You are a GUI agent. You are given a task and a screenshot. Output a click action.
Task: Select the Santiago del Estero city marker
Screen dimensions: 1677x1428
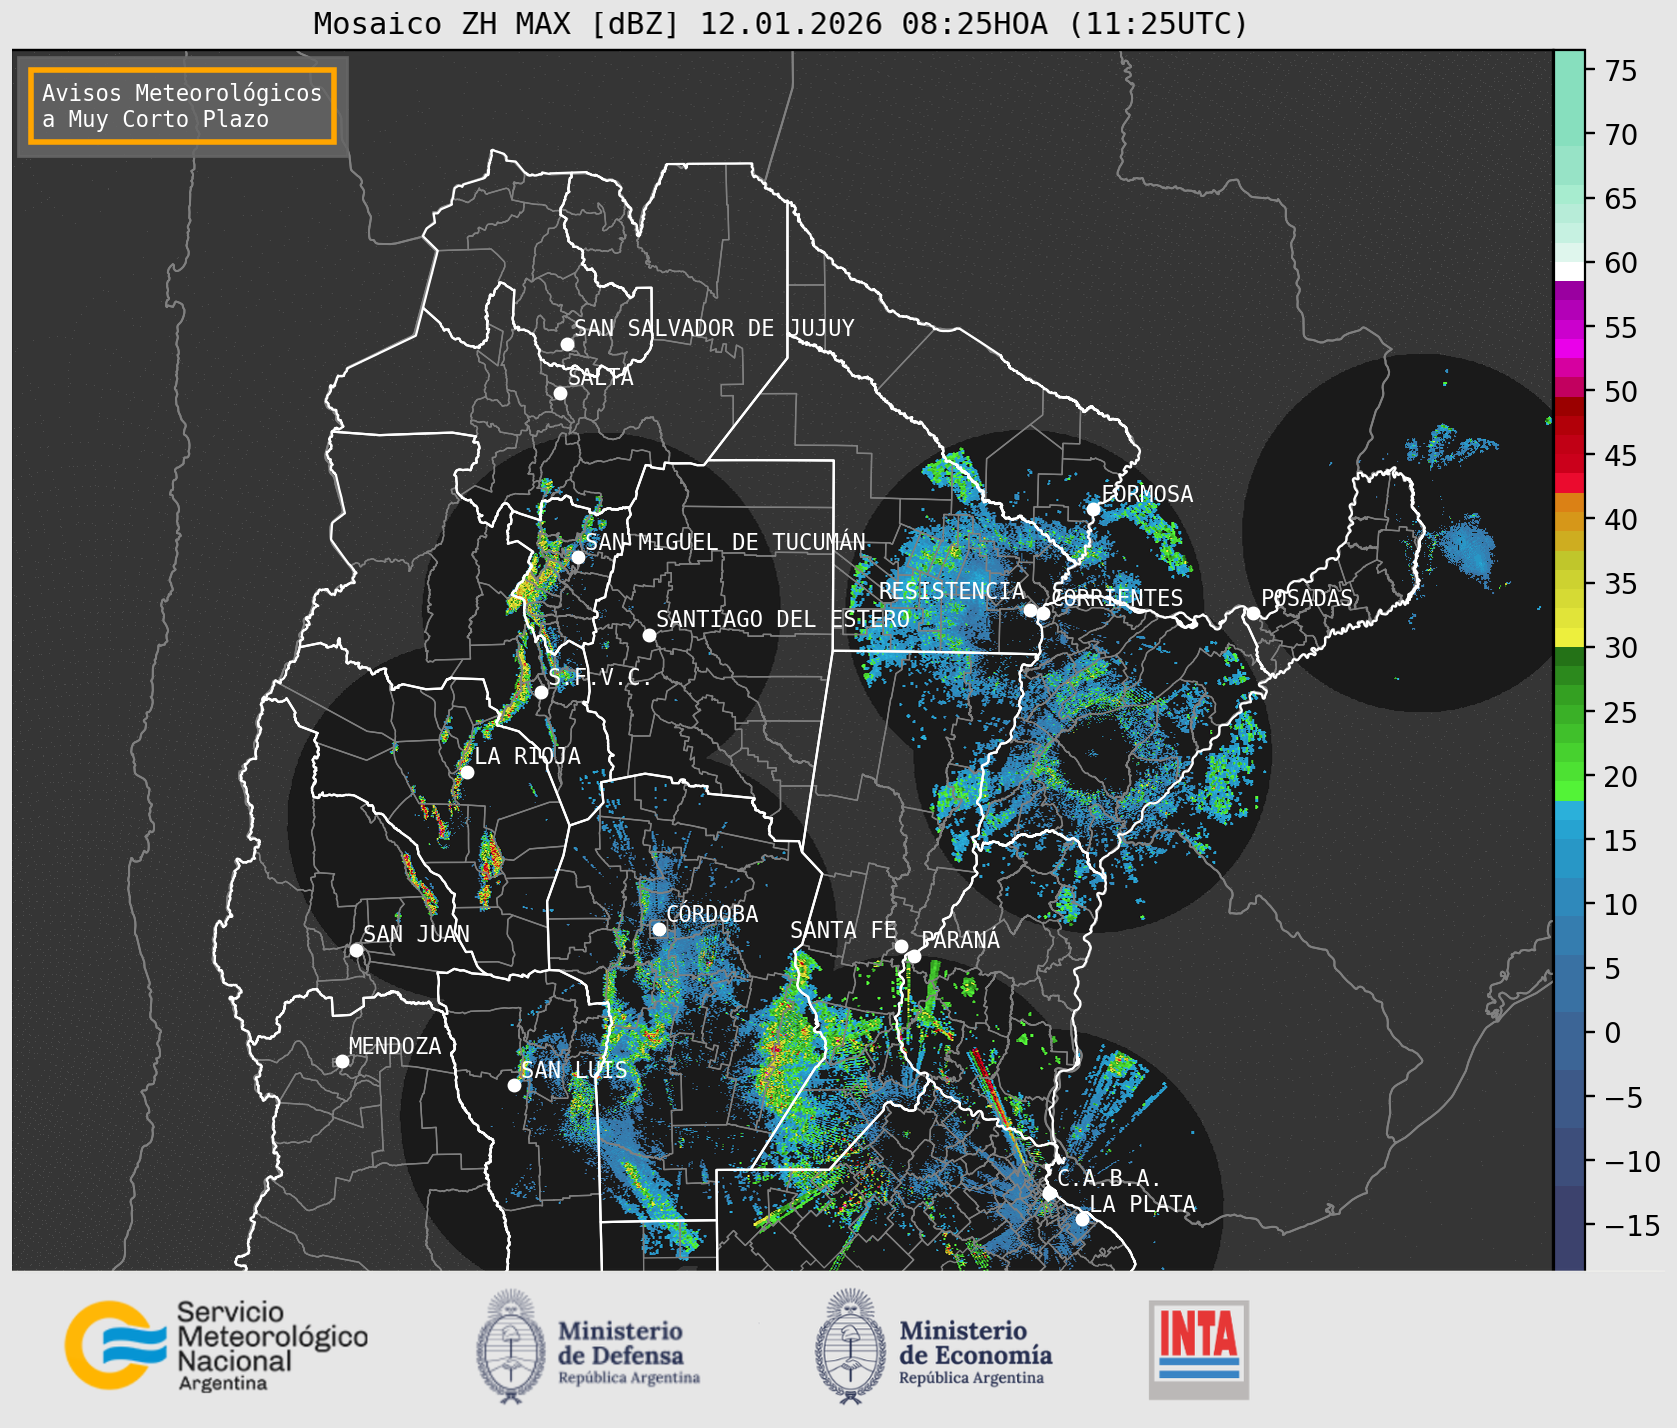coord(649,635)
